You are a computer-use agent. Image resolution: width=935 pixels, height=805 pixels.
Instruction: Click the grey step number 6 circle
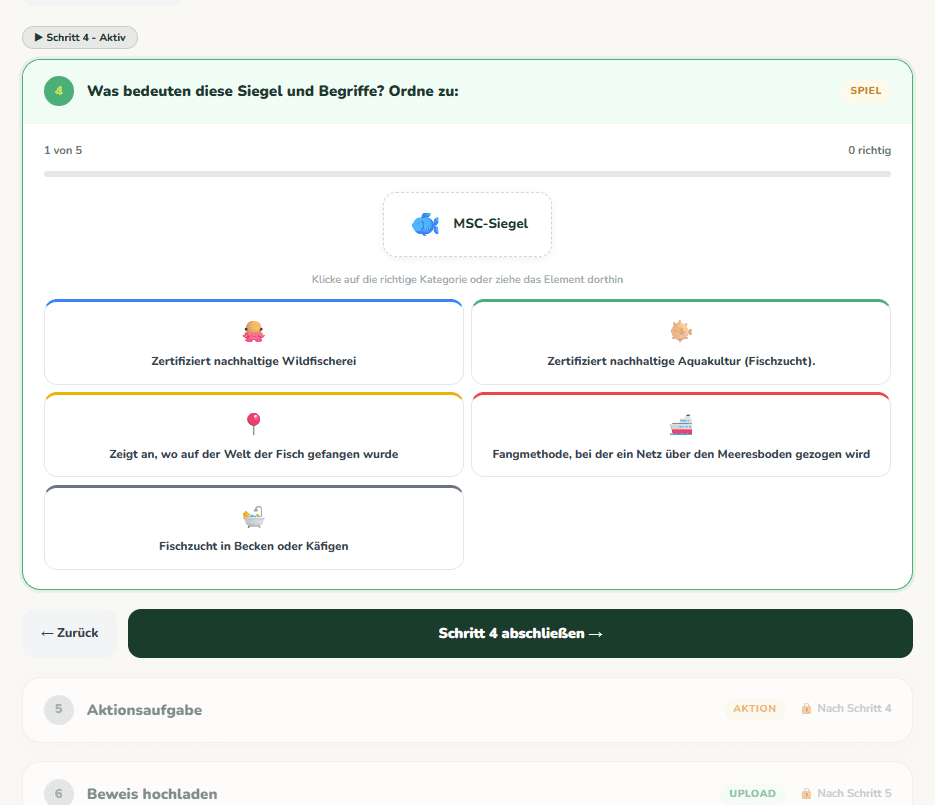[59, 794]
